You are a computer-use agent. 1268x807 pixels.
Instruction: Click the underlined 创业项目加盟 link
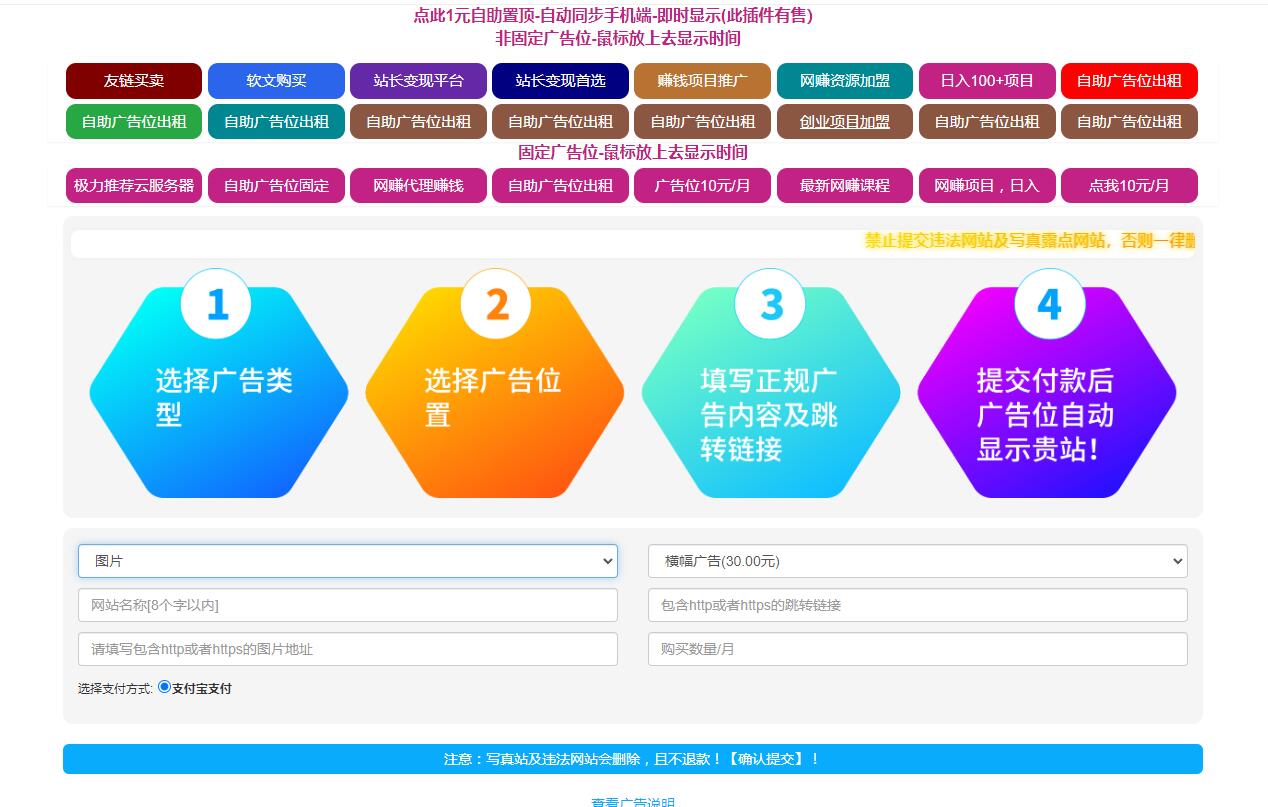[x=845, y=122]
